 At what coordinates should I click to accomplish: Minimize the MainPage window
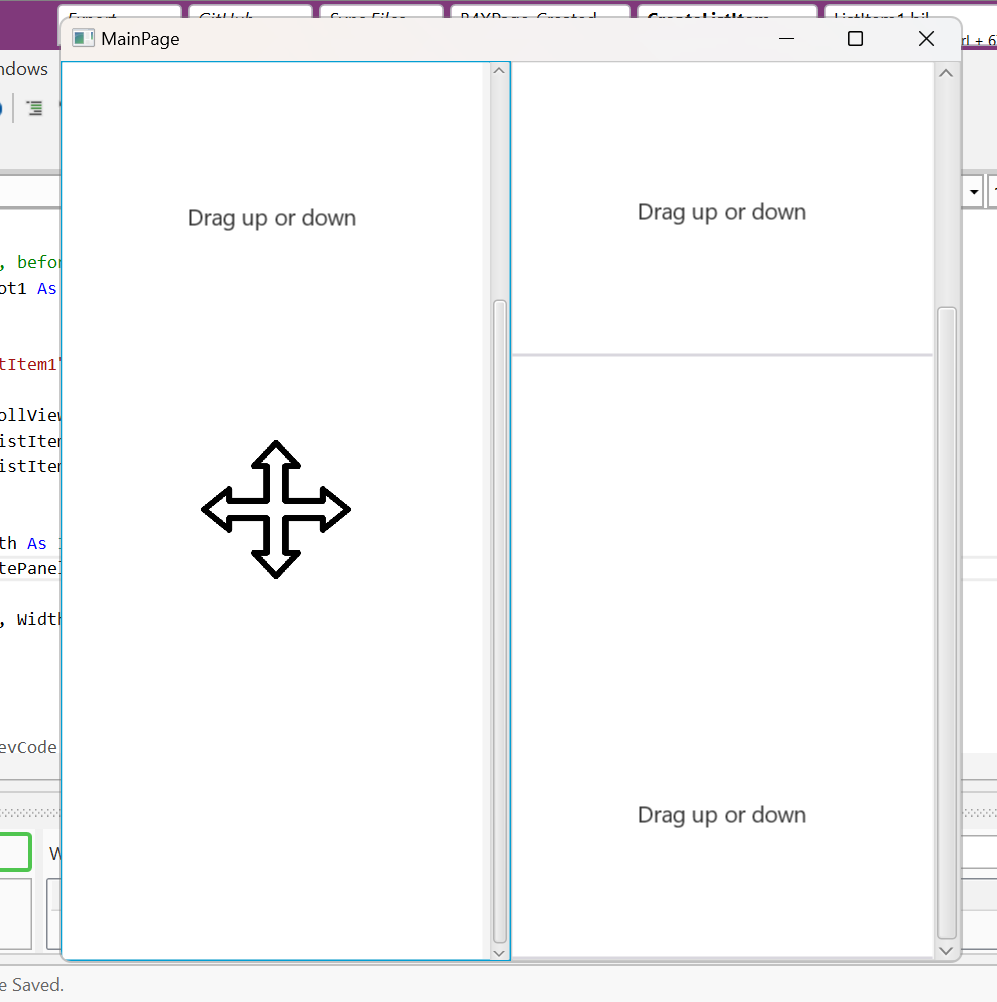click(x=787, y=39)
